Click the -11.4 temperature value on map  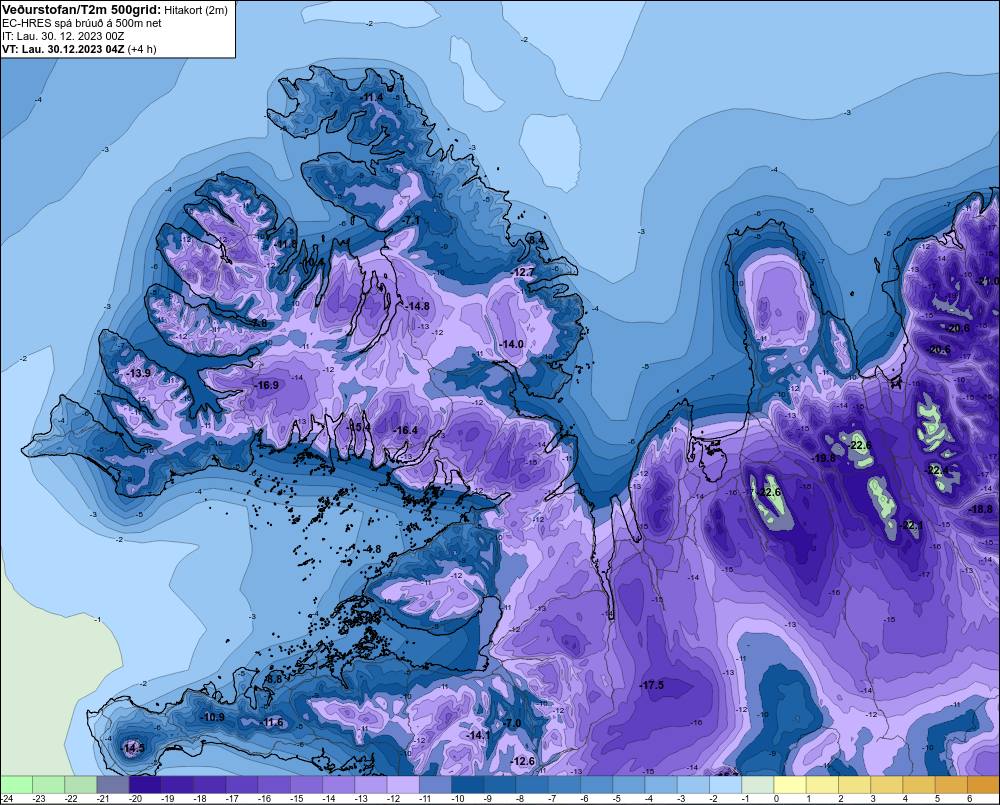(x=371, y=97)
